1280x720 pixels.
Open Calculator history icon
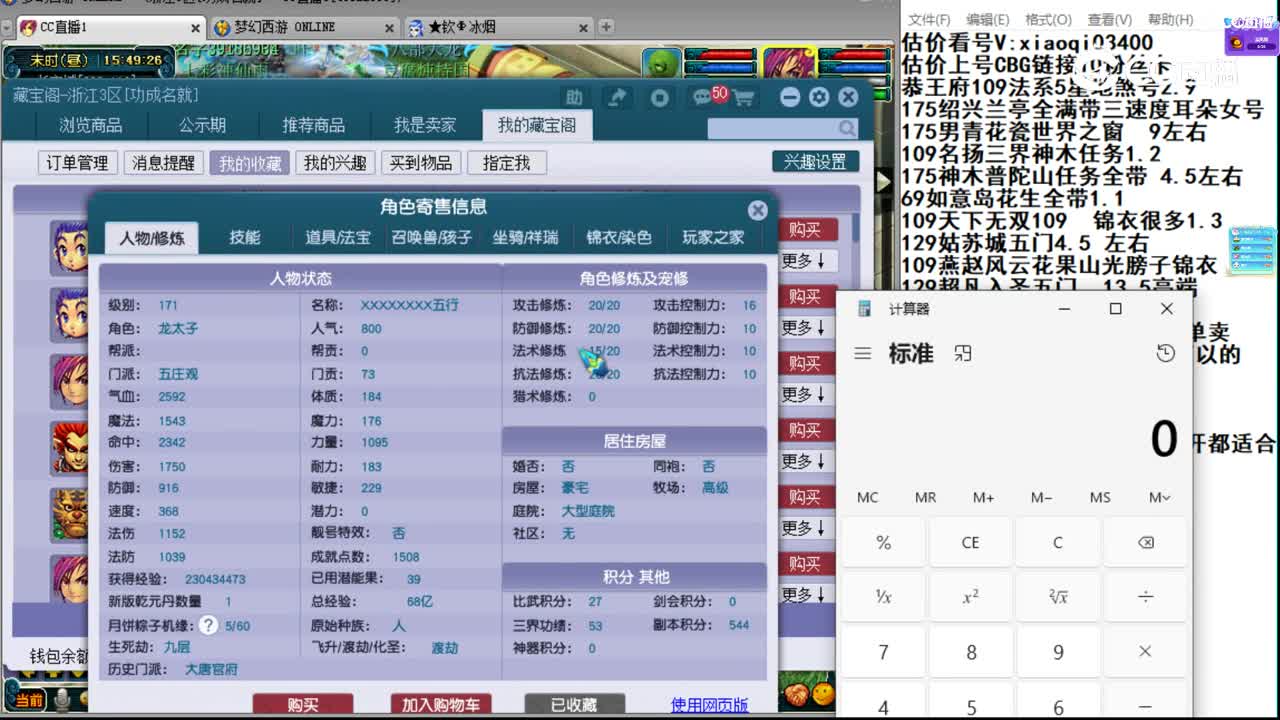pos(1165,353)
